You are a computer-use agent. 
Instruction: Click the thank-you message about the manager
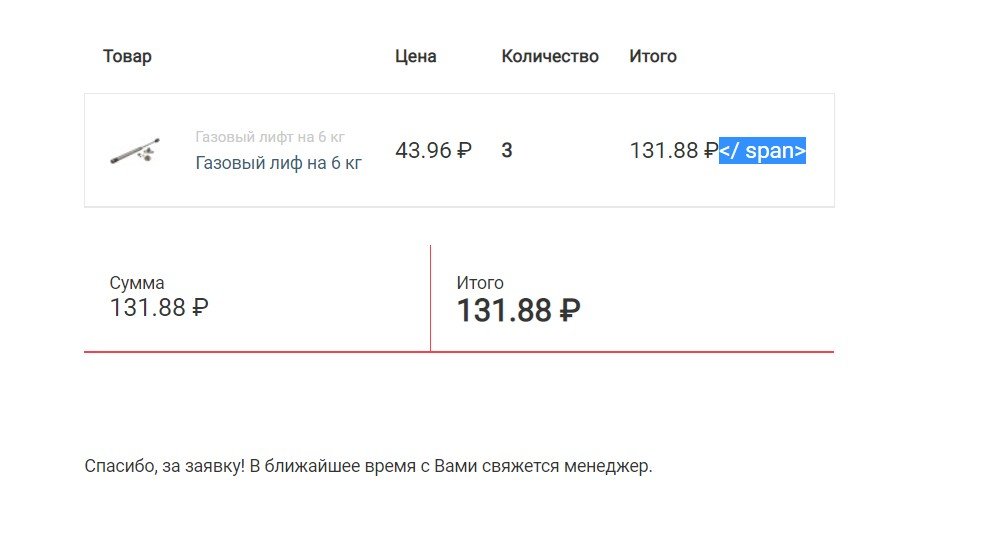pyautogui.click(x=368, y=466)
